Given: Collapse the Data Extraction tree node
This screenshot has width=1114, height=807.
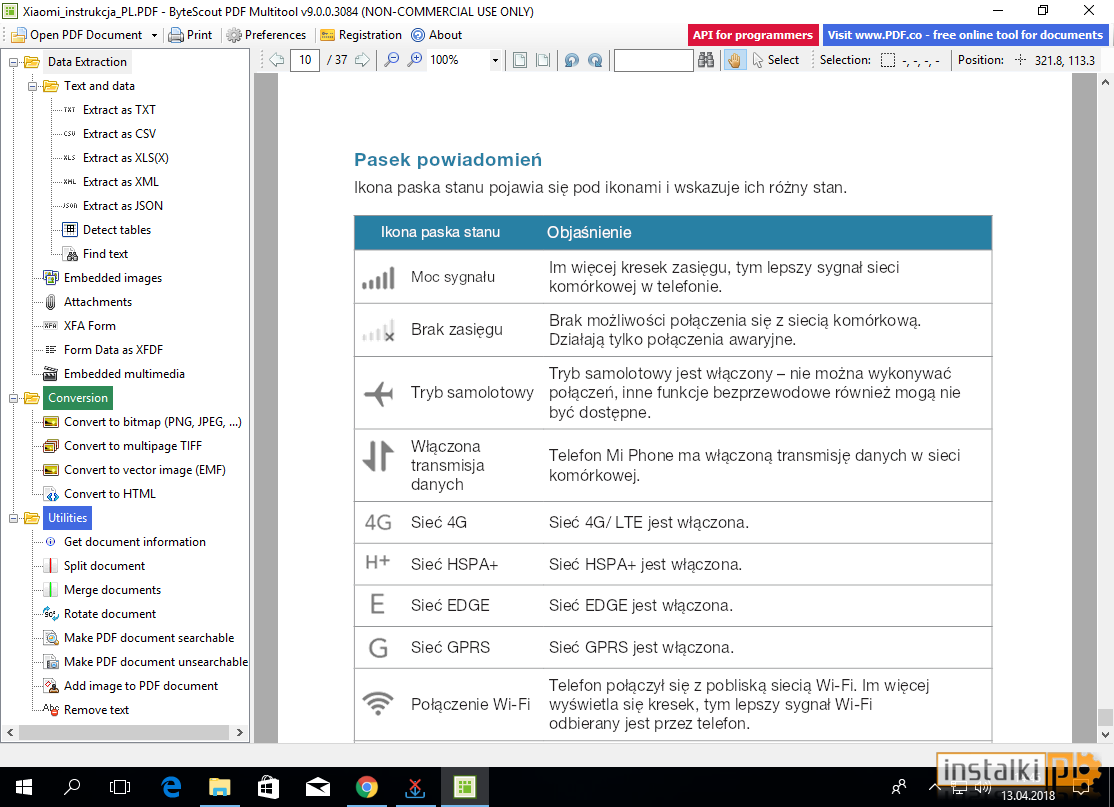Looking at the screenshot, I should (13, 63).
